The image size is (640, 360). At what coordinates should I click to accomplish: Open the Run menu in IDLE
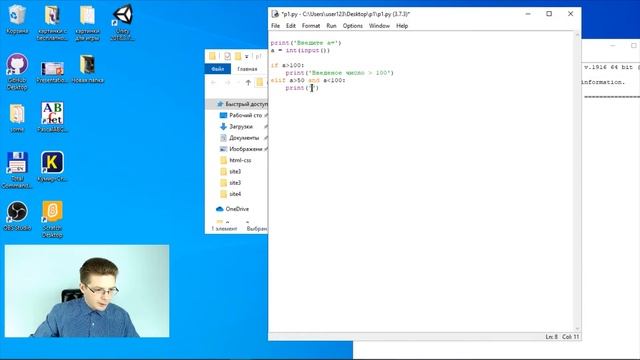pyautogui.click(x=331, y=26)
